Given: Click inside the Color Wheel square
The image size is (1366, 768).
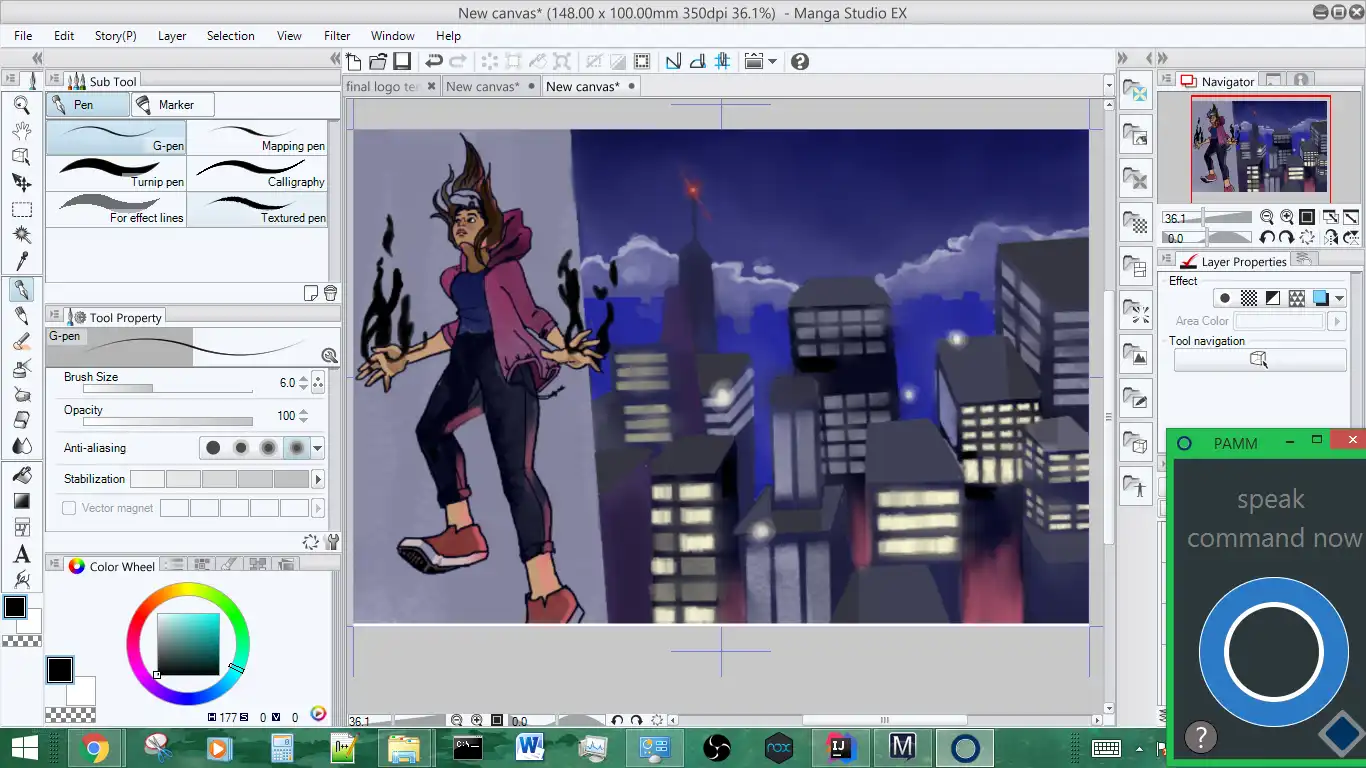Looking at the screenshot, I should pos(188,643).
